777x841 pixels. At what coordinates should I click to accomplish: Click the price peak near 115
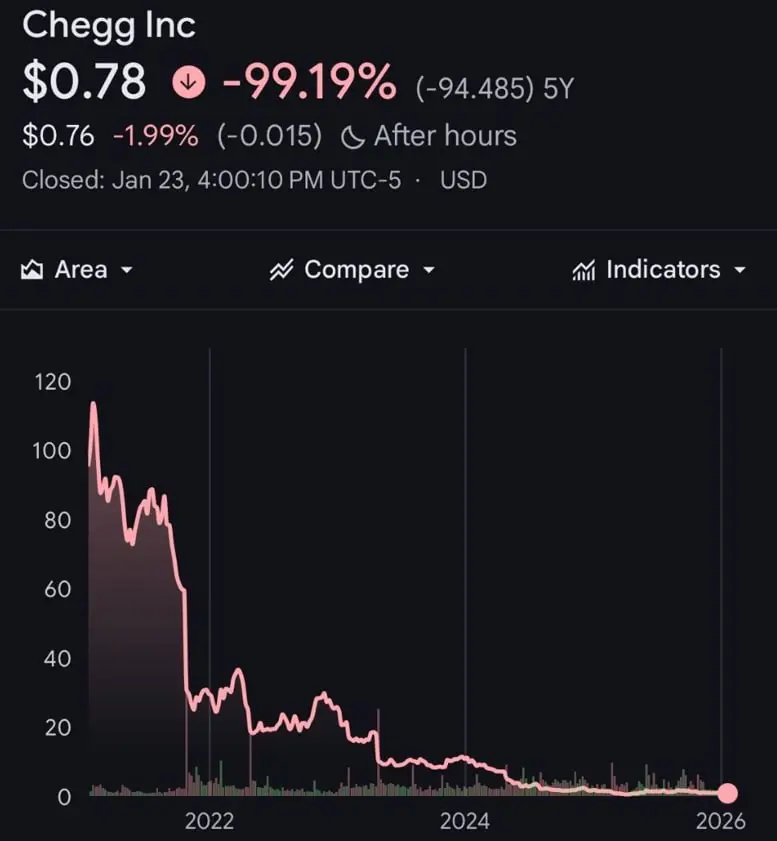(93, 403)
